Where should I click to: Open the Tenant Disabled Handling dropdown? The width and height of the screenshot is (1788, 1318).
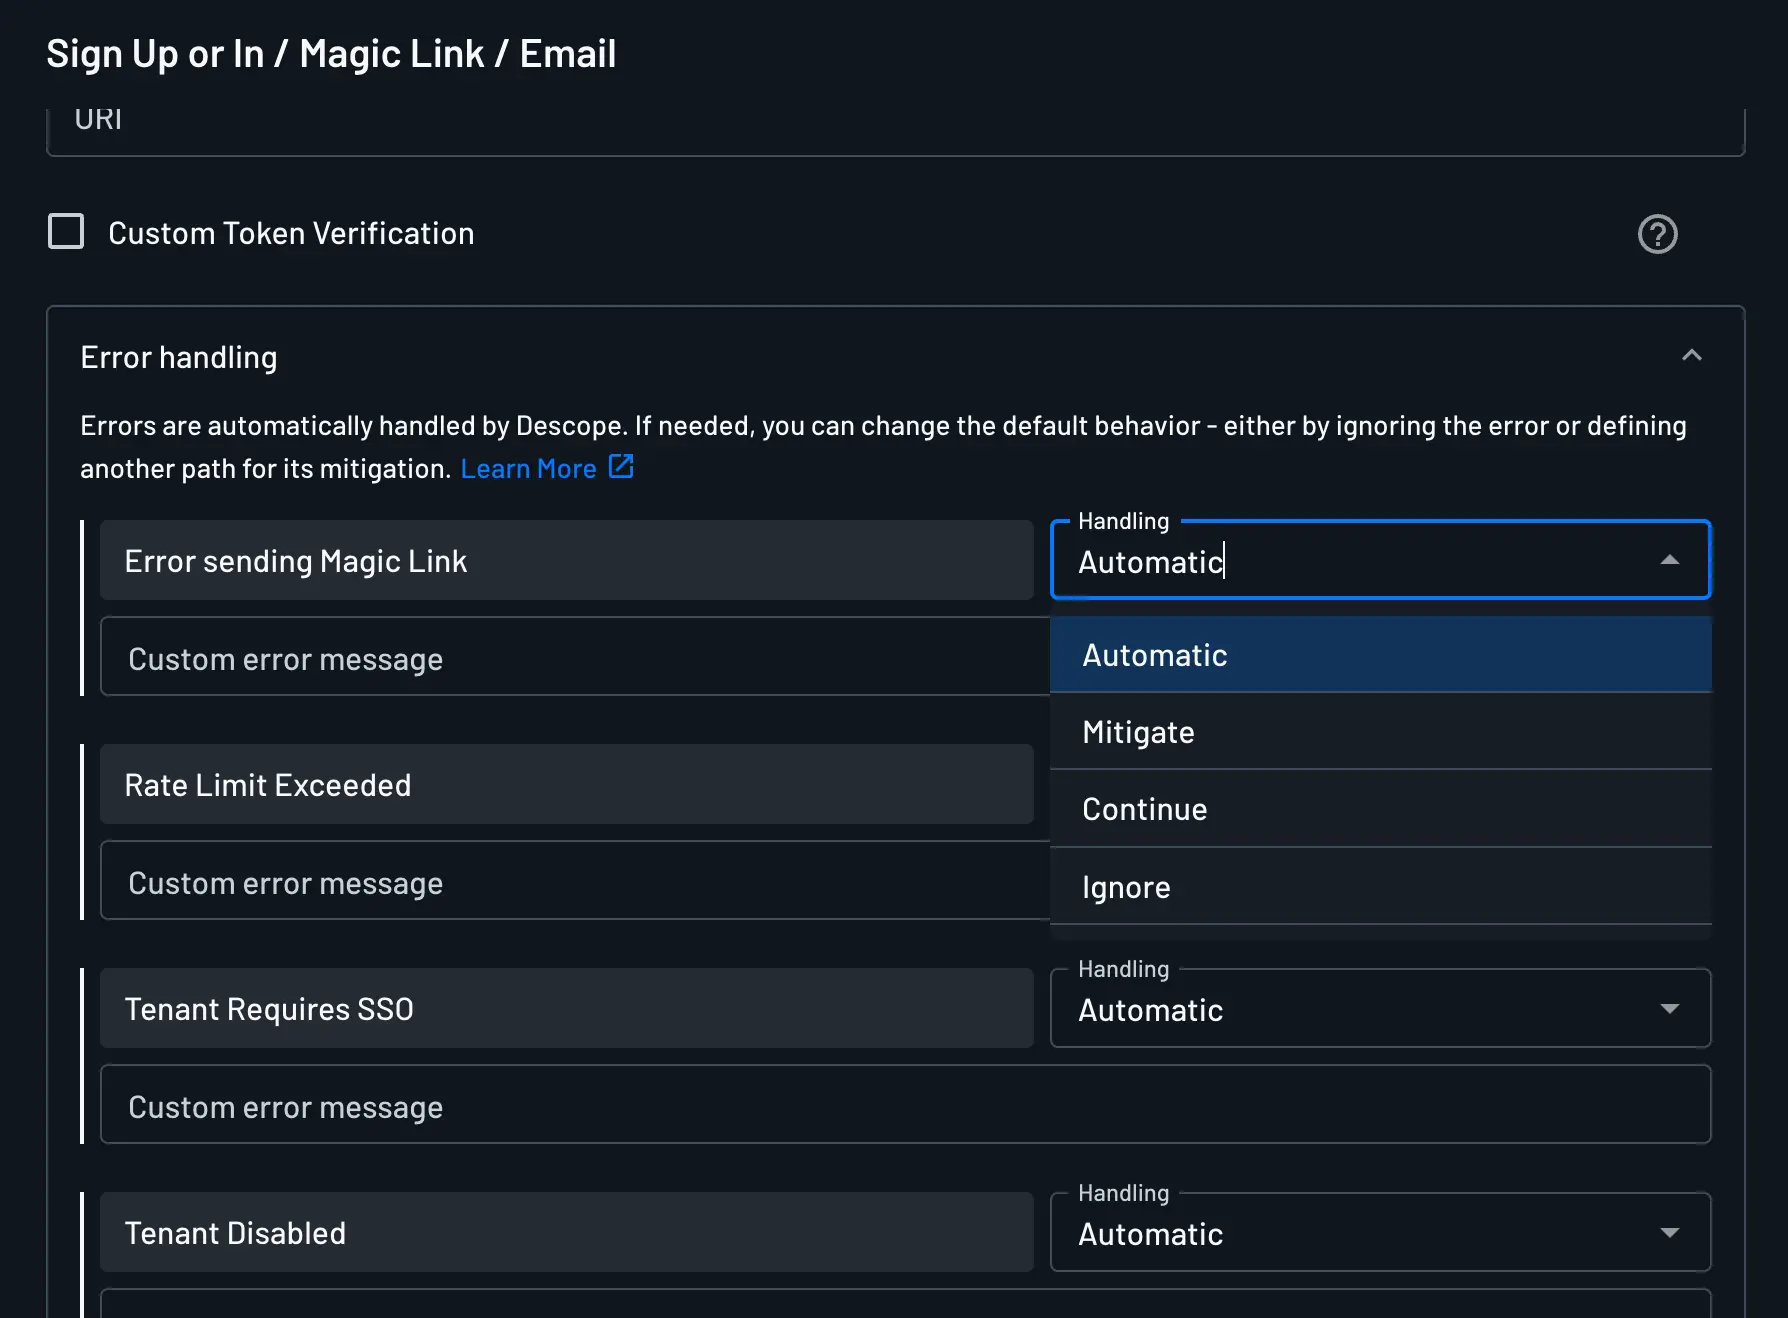click(x=1380, y=1233)
